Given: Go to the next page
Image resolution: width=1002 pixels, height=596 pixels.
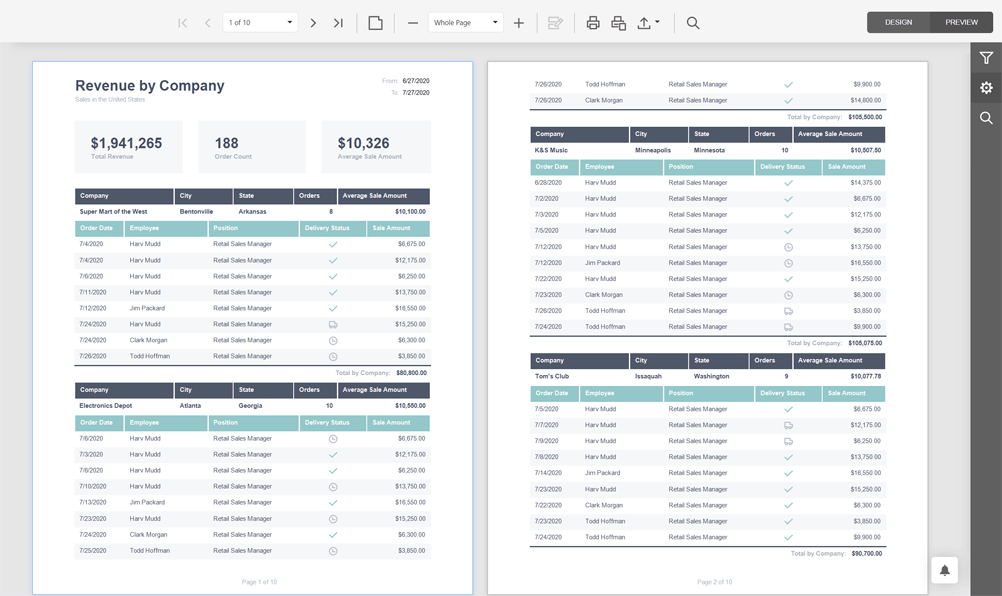Looking at the screenshot, I should point(313,23).
